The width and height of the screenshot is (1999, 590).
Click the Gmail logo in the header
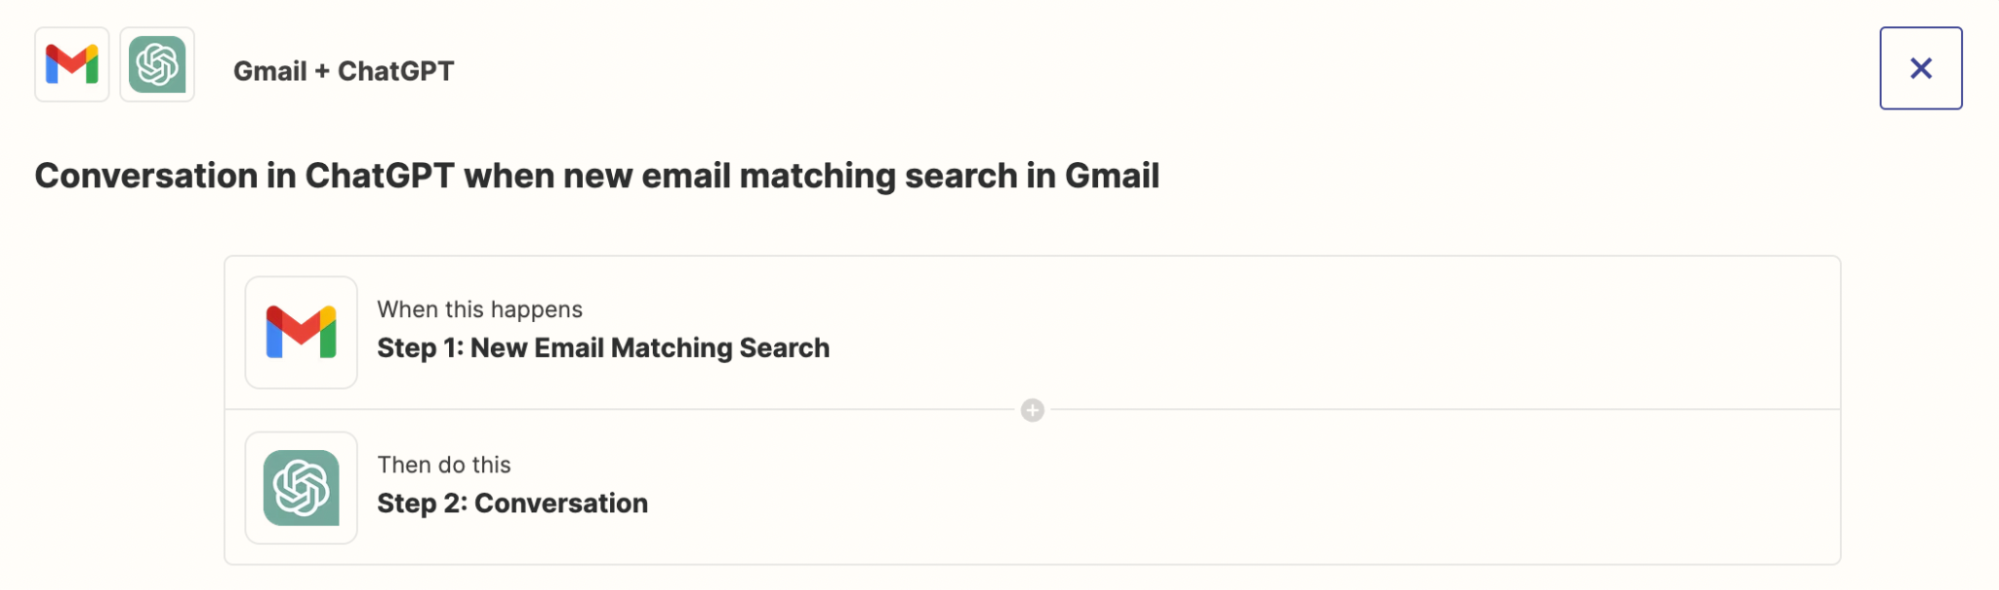(x=72, y=65)
